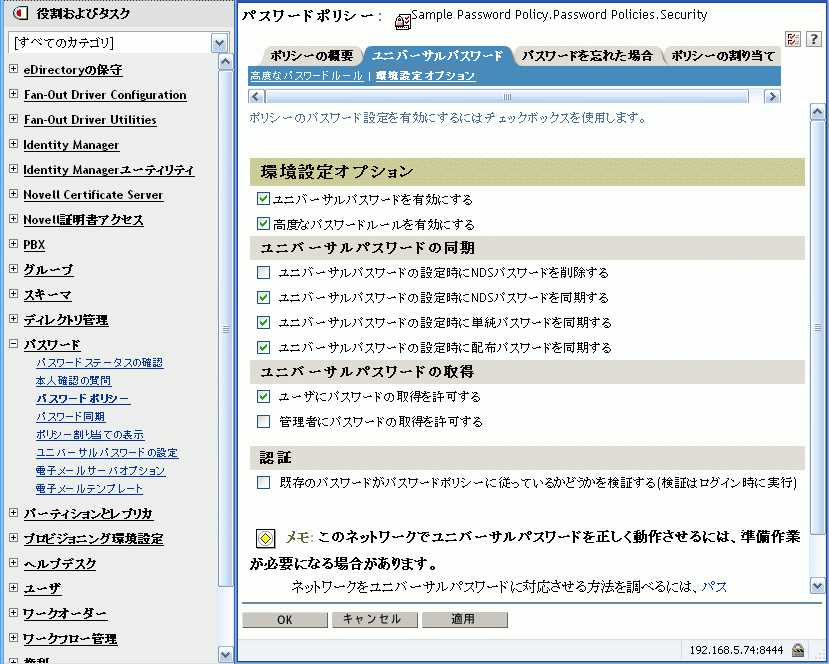Check NDSパスワードを削除する option
The width and height of the screenshot is (829, 664).
263,272
